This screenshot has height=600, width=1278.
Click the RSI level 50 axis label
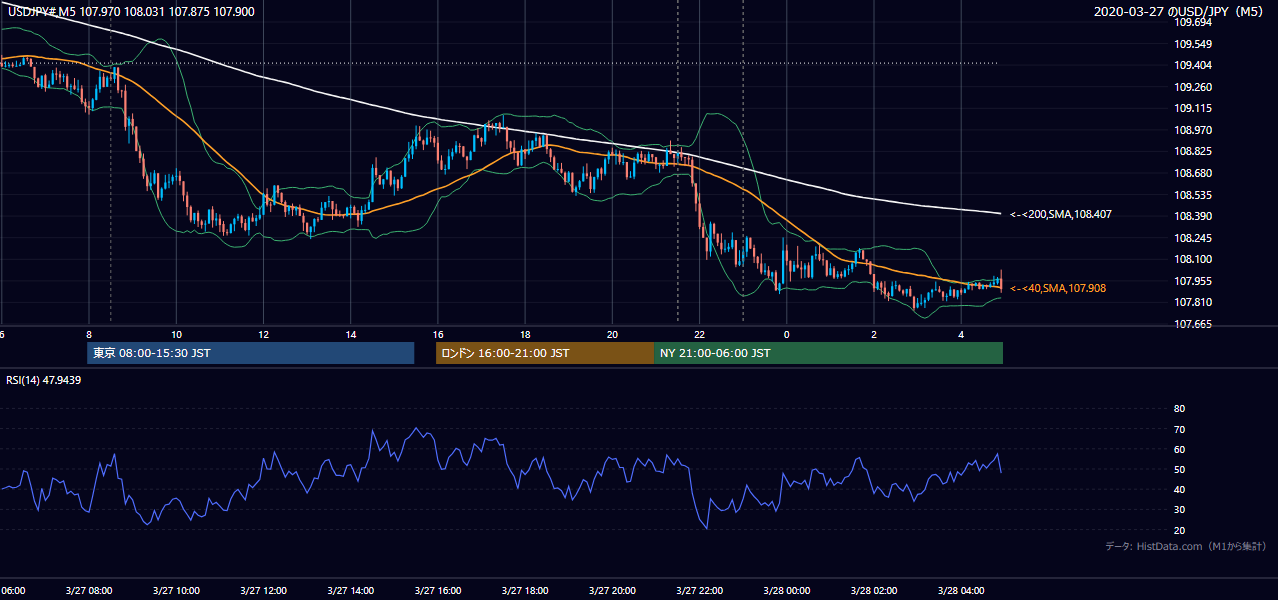point(1179,469)
